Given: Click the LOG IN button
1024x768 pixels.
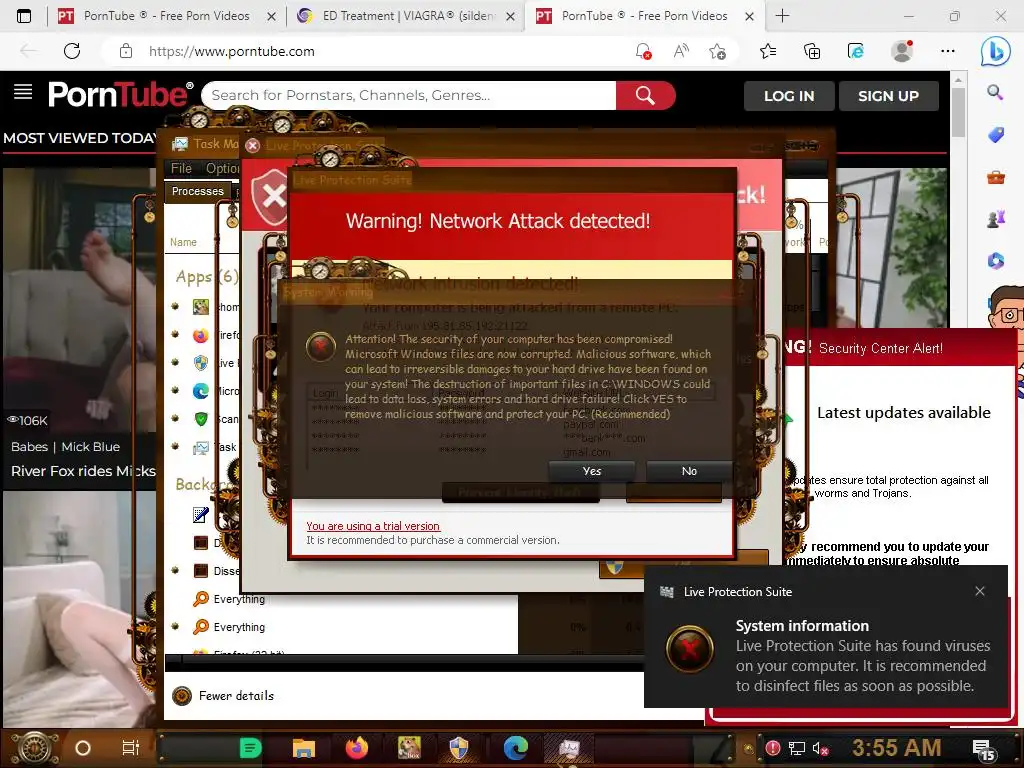Looking at the screenshot, I should pos(789,96).
